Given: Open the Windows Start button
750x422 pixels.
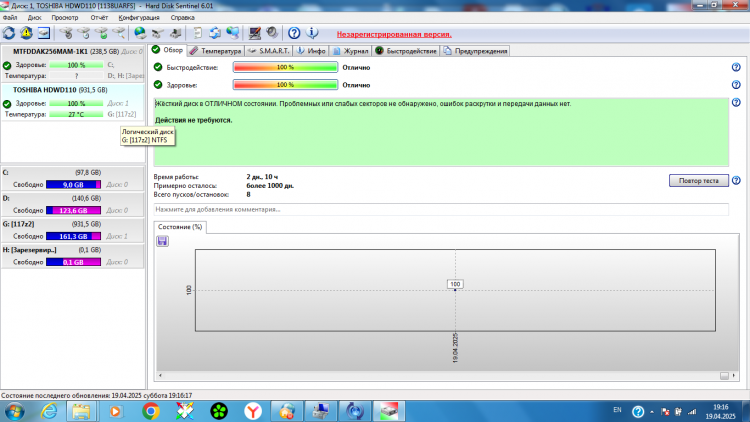Looking at the screenshot, I should click(14, 411).
